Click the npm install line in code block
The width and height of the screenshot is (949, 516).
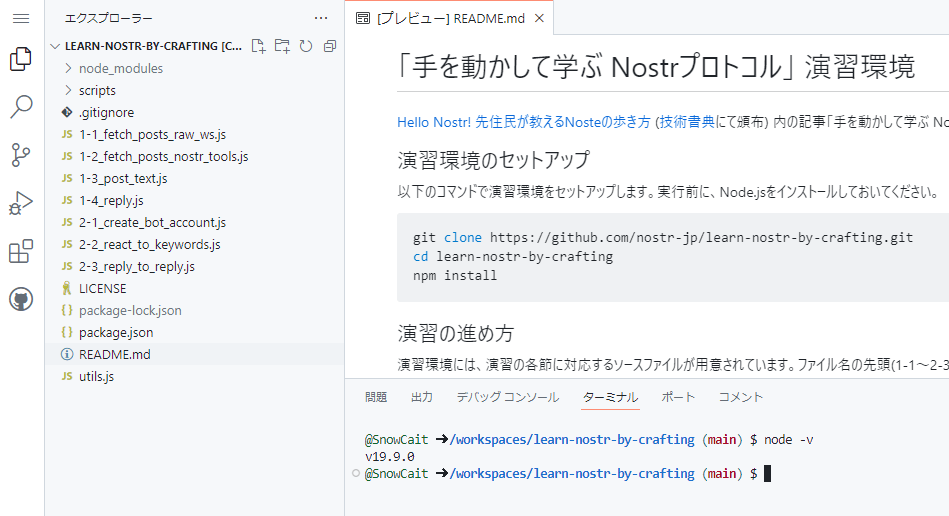coord(455,275)
